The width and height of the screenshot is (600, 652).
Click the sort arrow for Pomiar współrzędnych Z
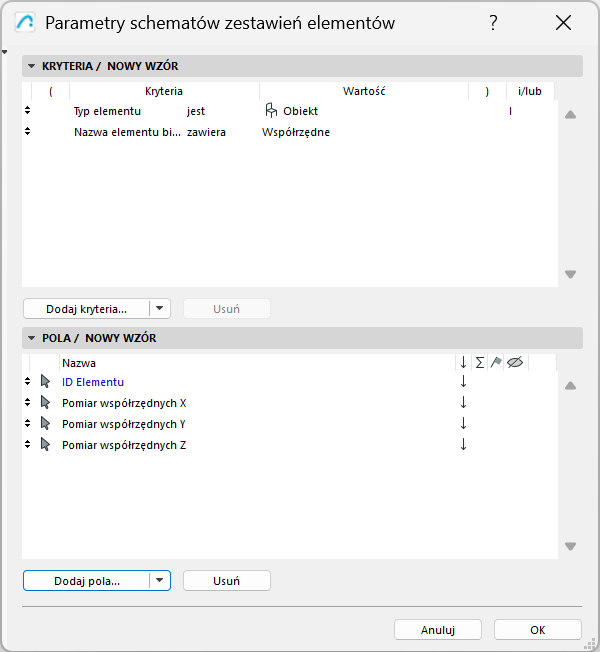point(463,444)
